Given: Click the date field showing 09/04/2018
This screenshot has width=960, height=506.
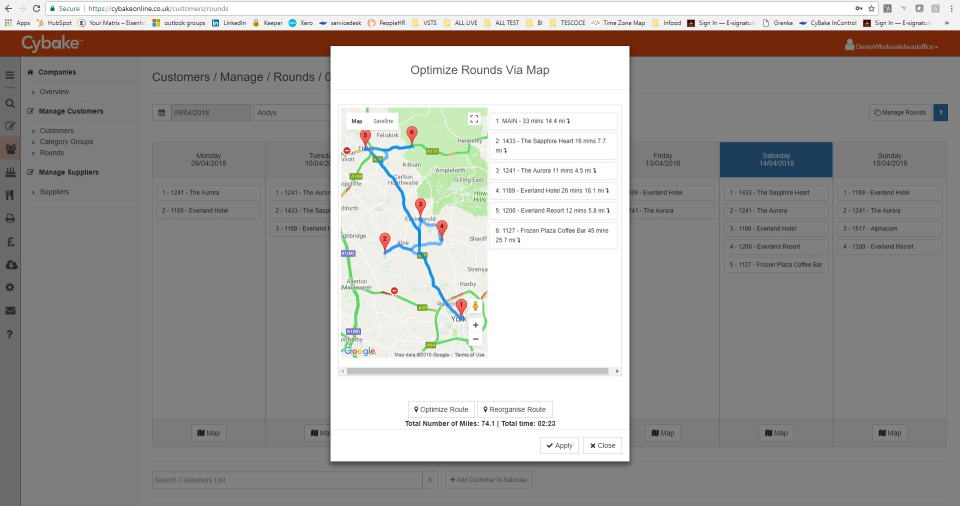Looking at the screenshot, I should point(211,113).
